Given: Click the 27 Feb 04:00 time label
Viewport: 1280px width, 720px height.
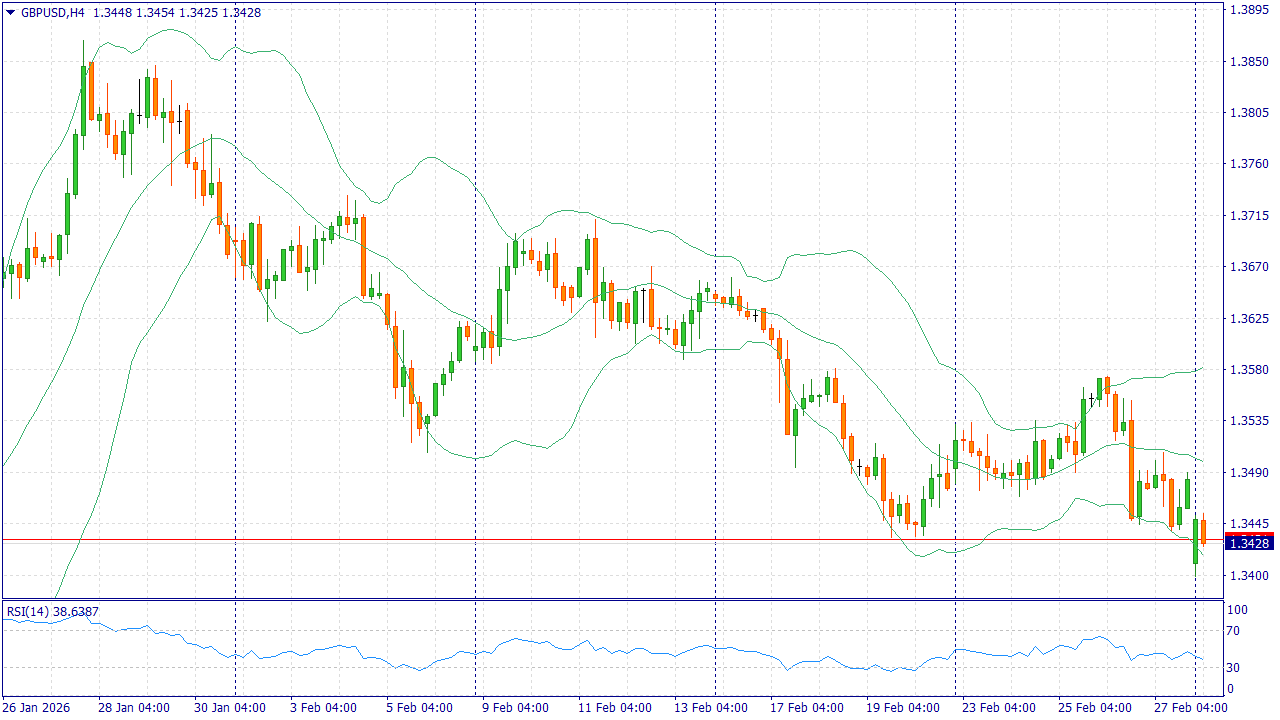Looking at the screenshot, I should [1192, 708].
